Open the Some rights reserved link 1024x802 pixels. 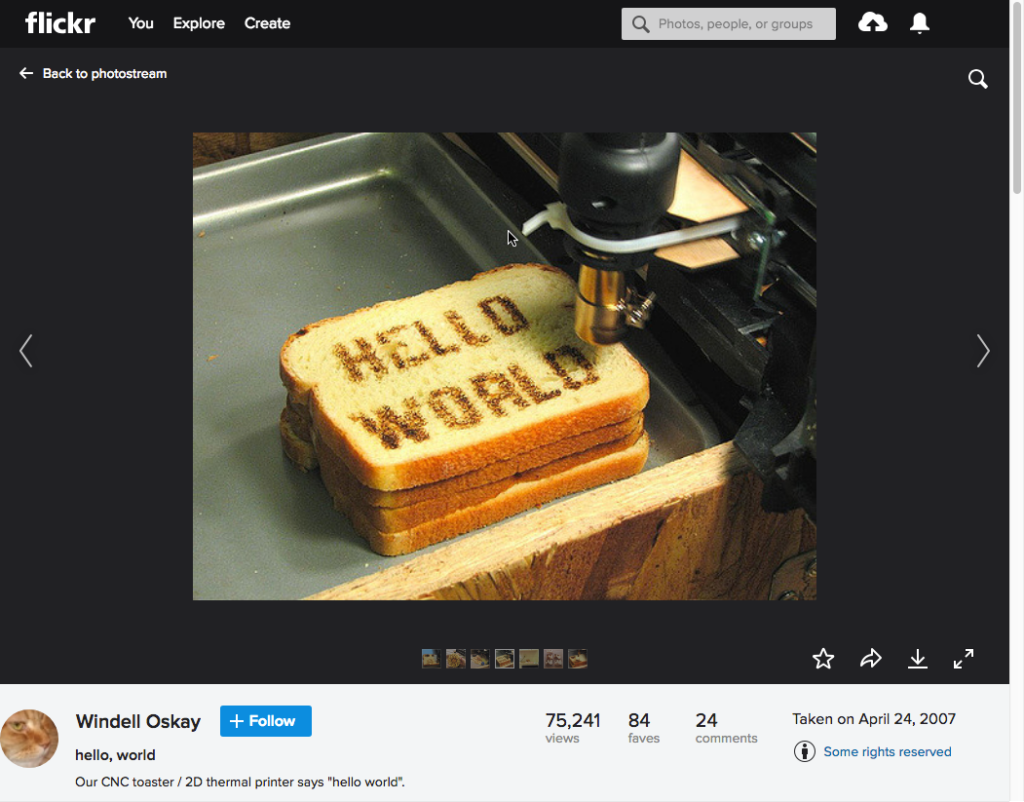click(887, 752)
